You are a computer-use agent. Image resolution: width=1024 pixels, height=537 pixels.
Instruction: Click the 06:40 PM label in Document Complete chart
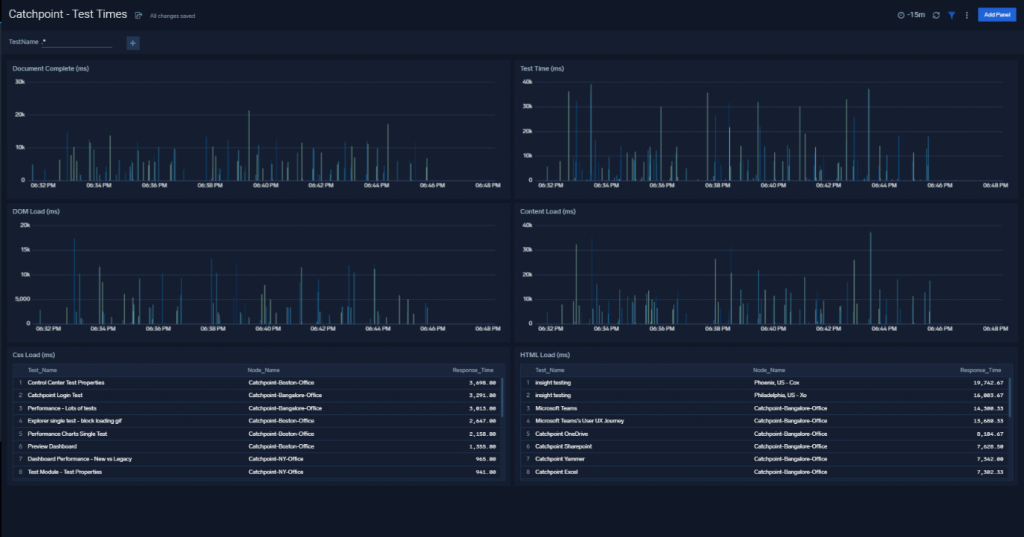(x=265, y=186)
